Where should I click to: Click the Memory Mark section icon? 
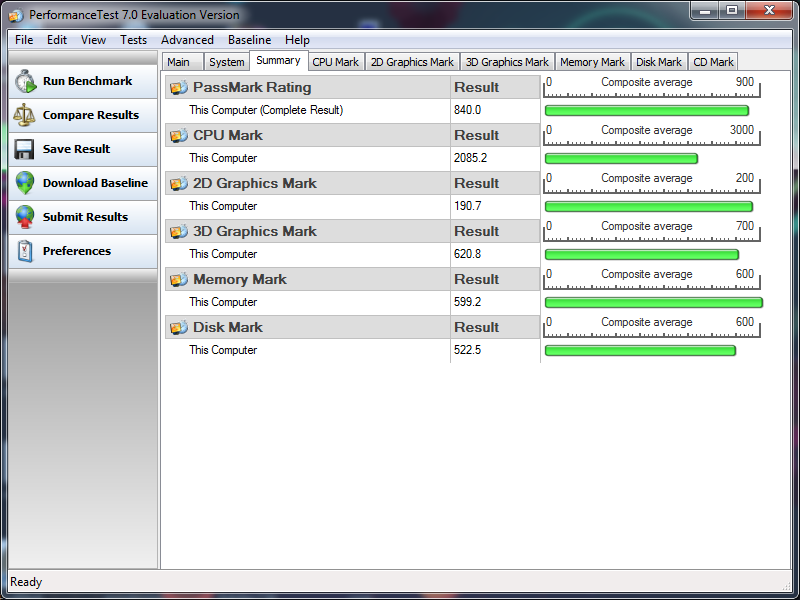coord(179,279)
